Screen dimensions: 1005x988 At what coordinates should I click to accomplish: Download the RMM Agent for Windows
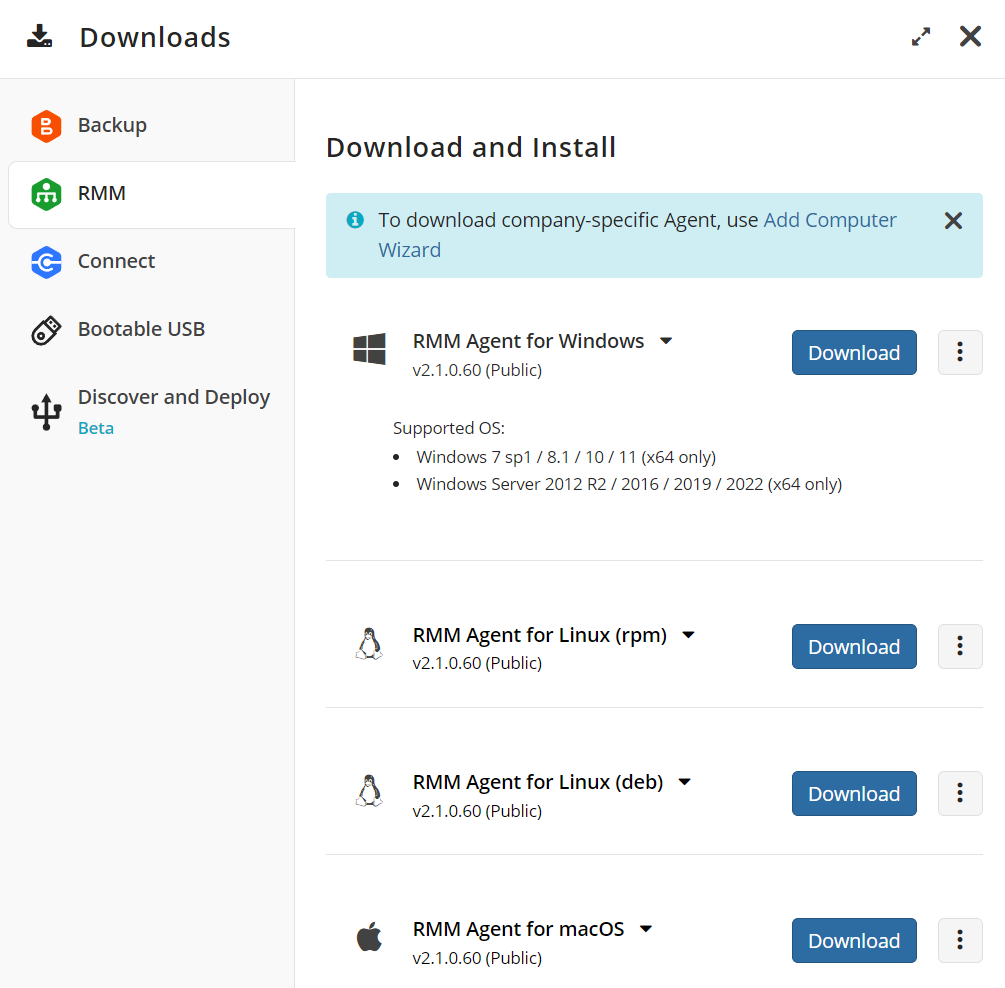[853, 352]
